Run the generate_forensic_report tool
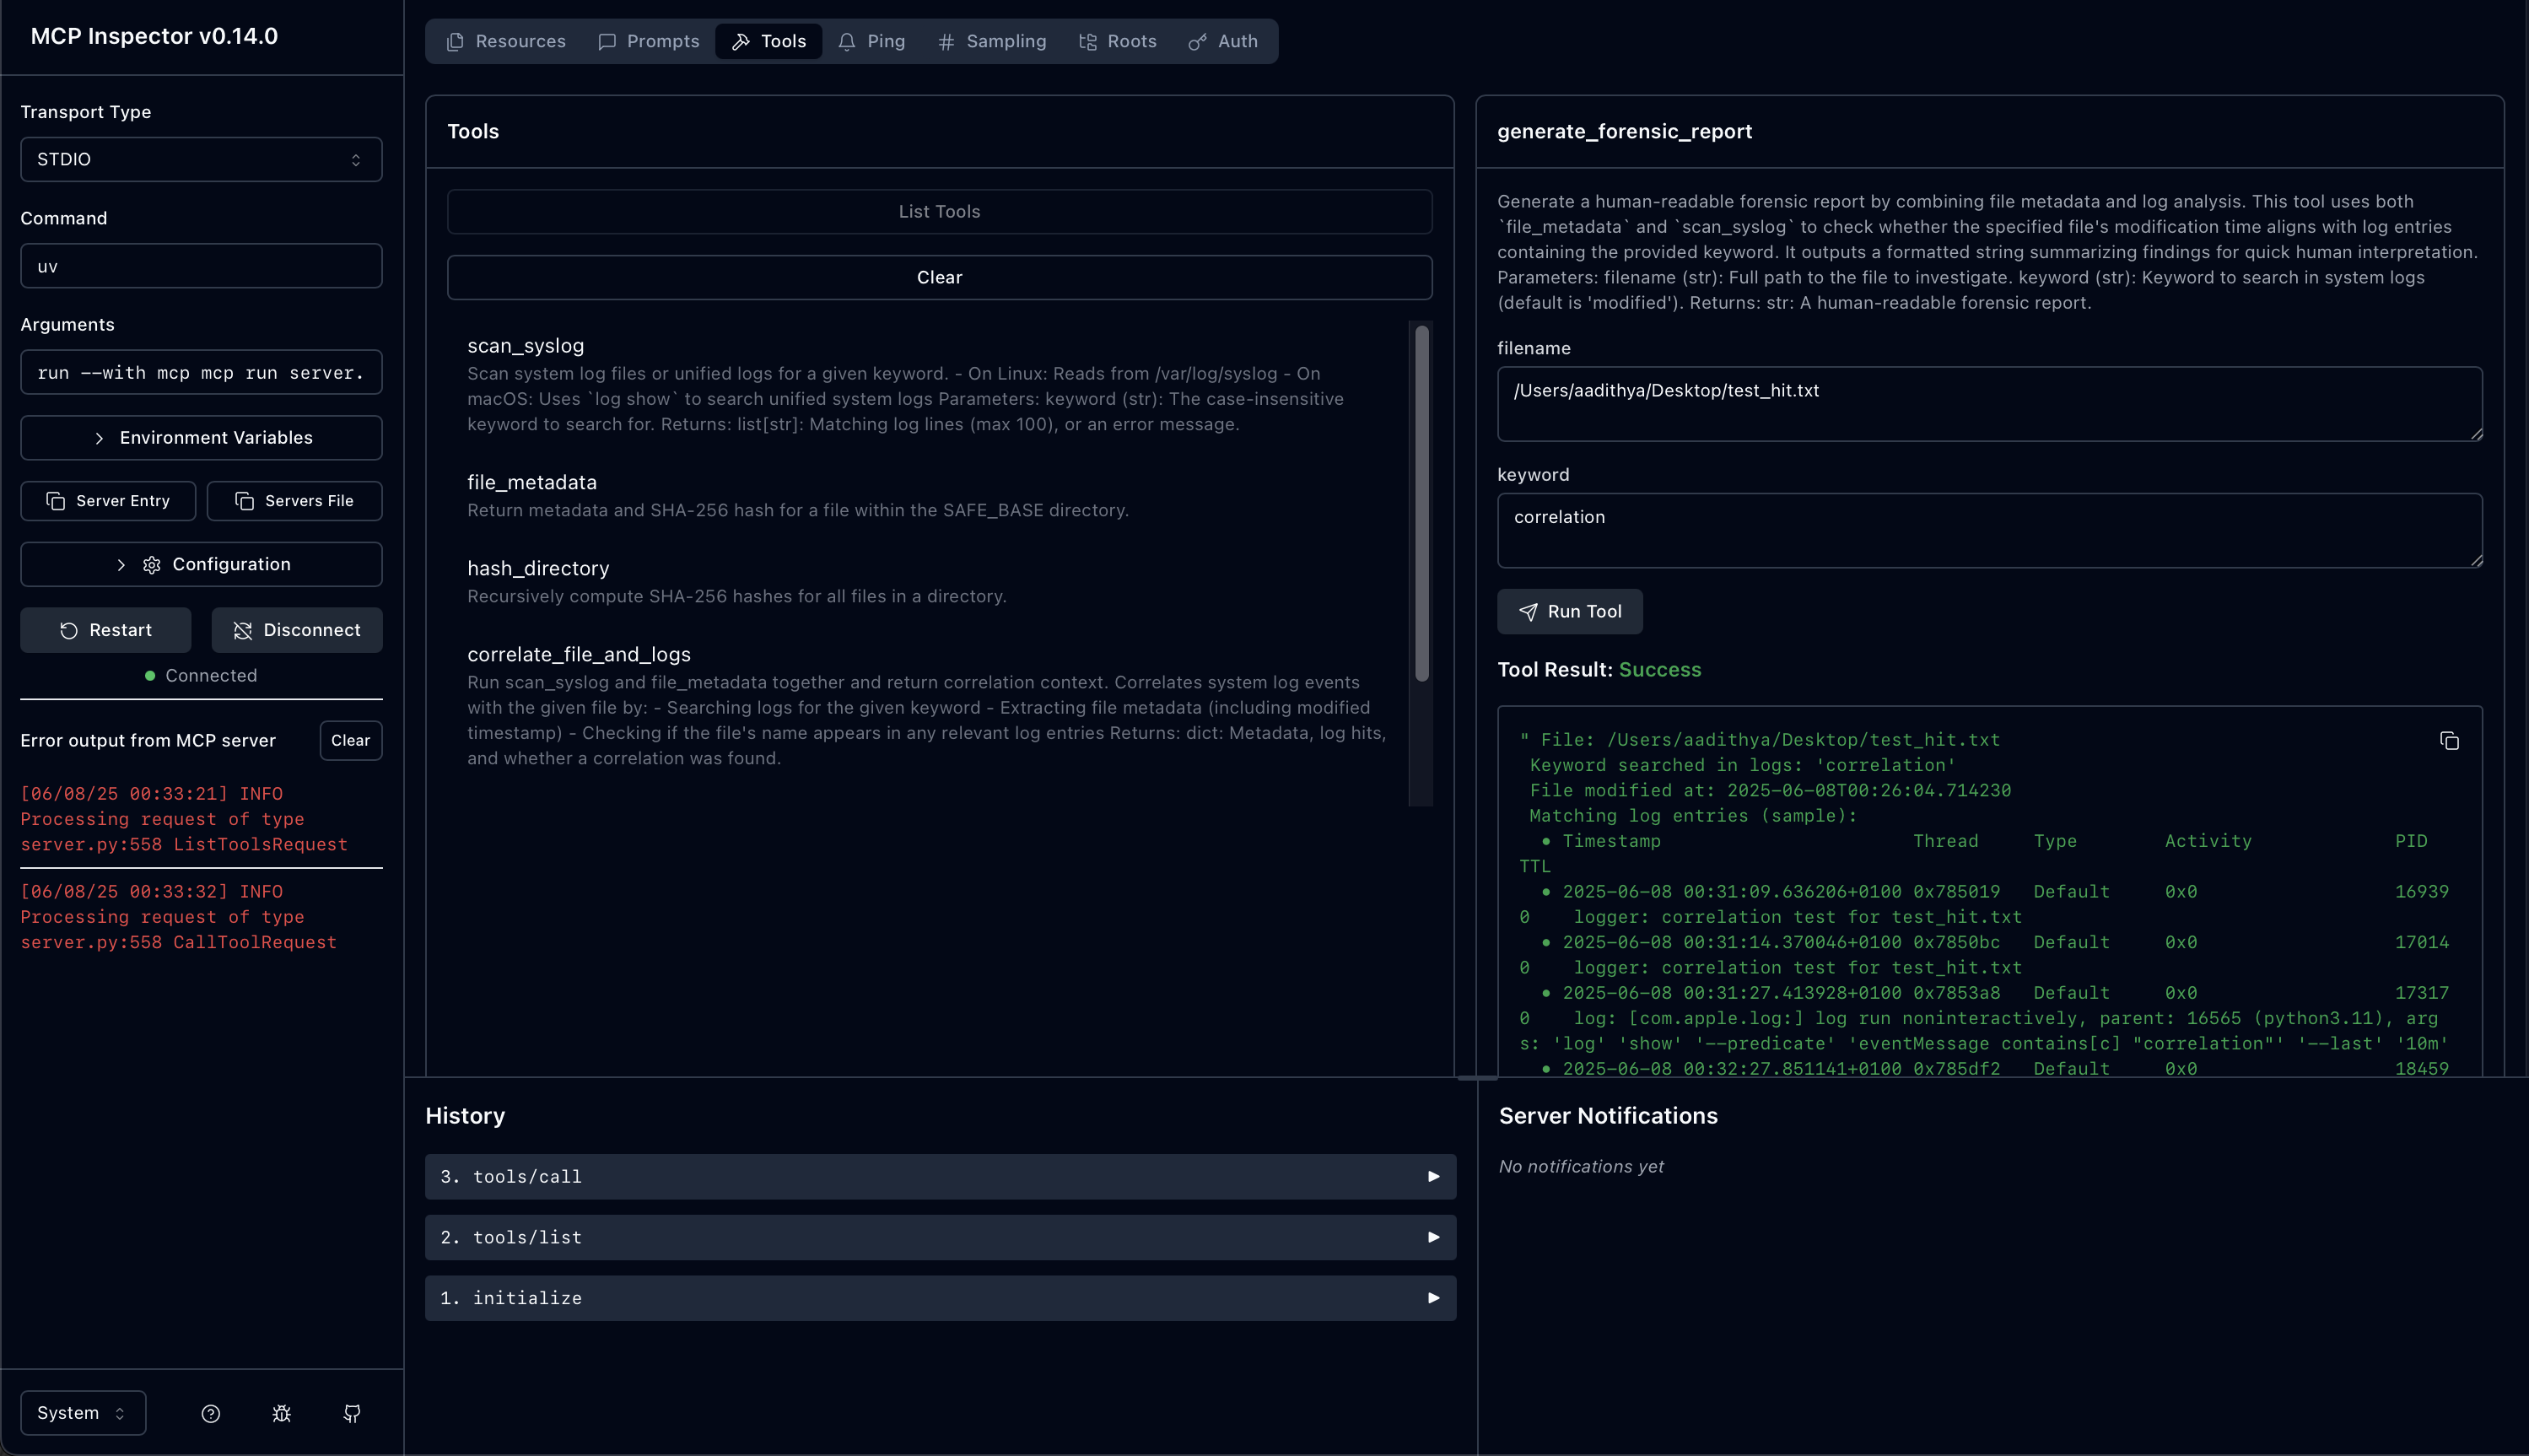Image resolution: width=2529 pixels, height=1456 pixels. pos(1570,611)
